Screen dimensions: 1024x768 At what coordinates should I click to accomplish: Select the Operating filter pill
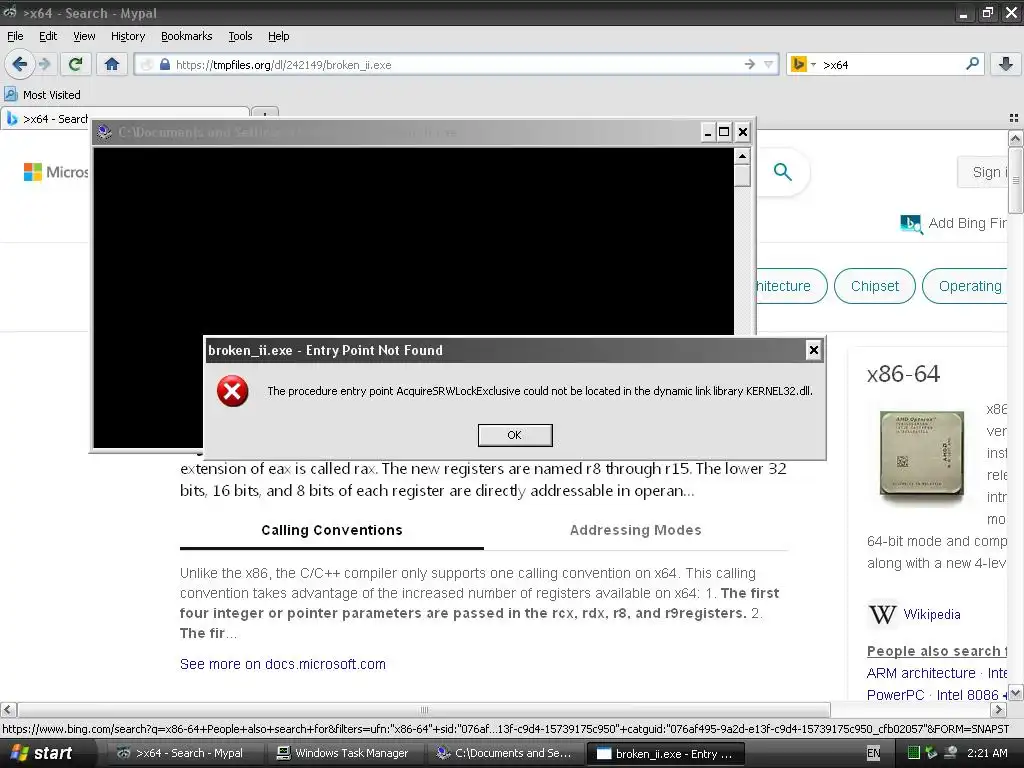point(965,286)
